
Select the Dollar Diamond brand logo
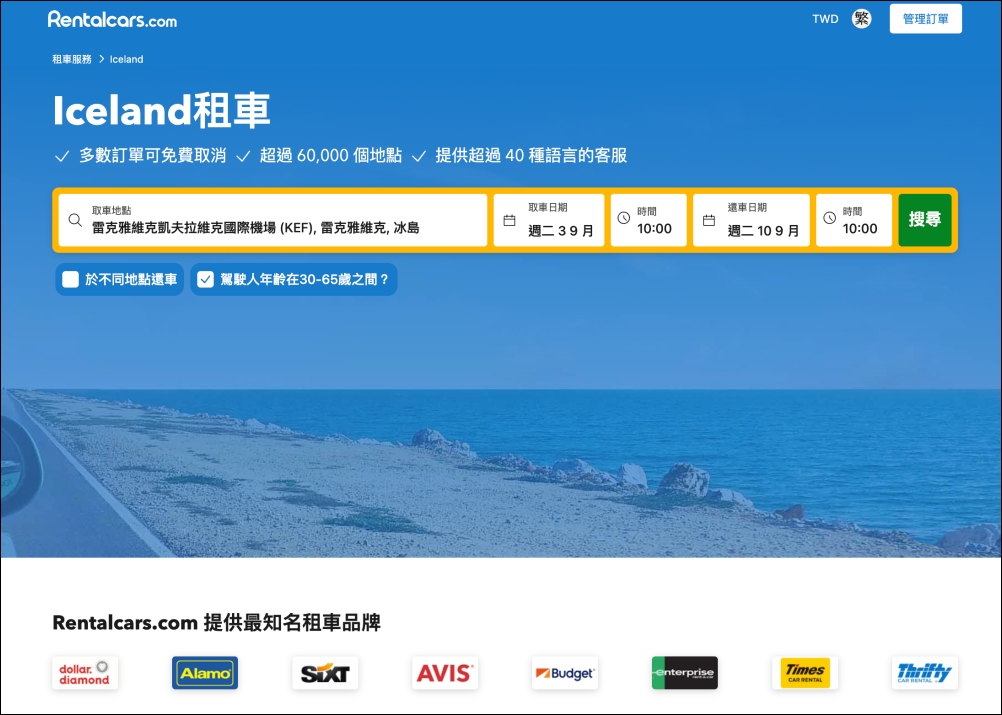[x=85, y=673]
